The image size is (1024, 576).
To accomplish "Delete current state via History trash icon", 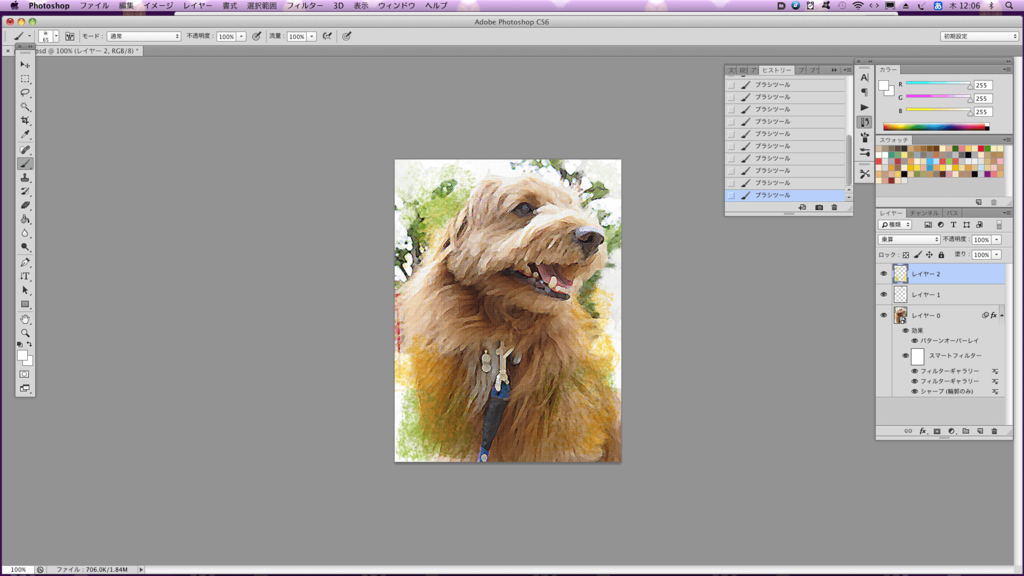I will tap(834, 208).
